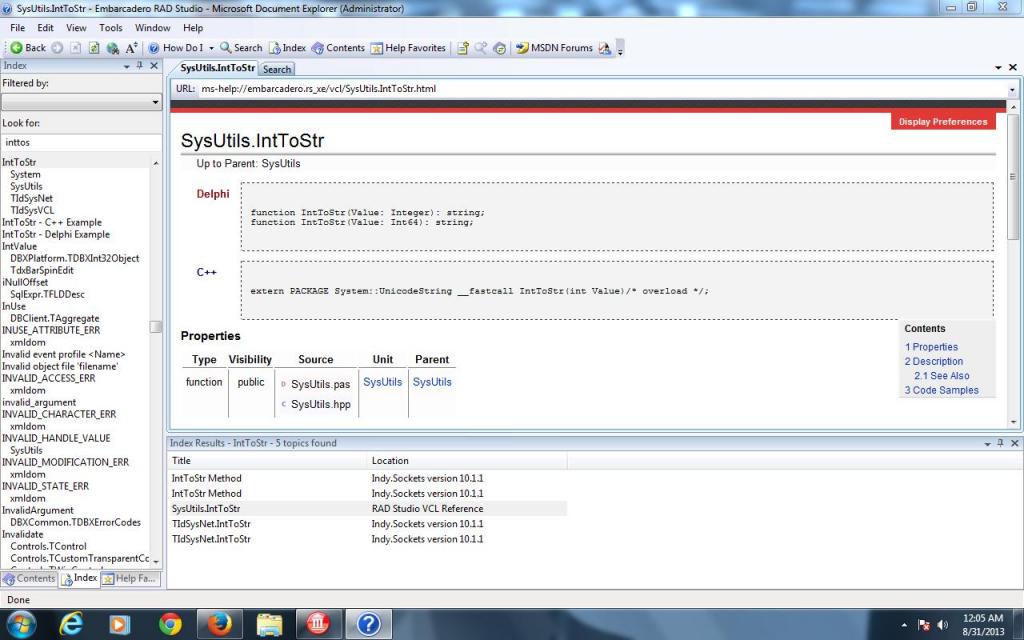1024x640 pixels.
Task: Open the active document list dropdown
Action: 999,67
